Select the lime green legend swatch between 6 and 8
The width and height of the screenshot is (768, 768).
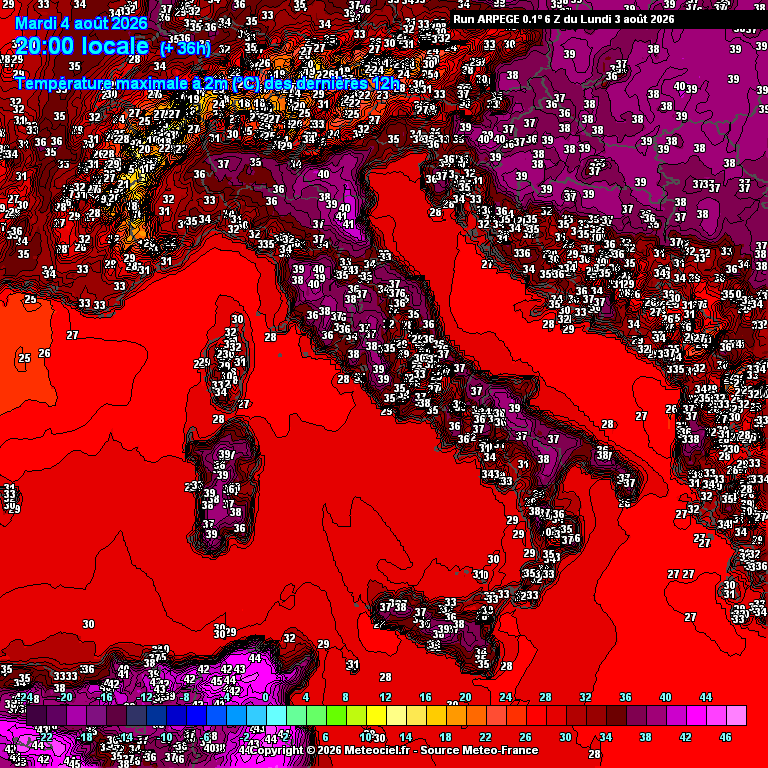tap(337, 716)
